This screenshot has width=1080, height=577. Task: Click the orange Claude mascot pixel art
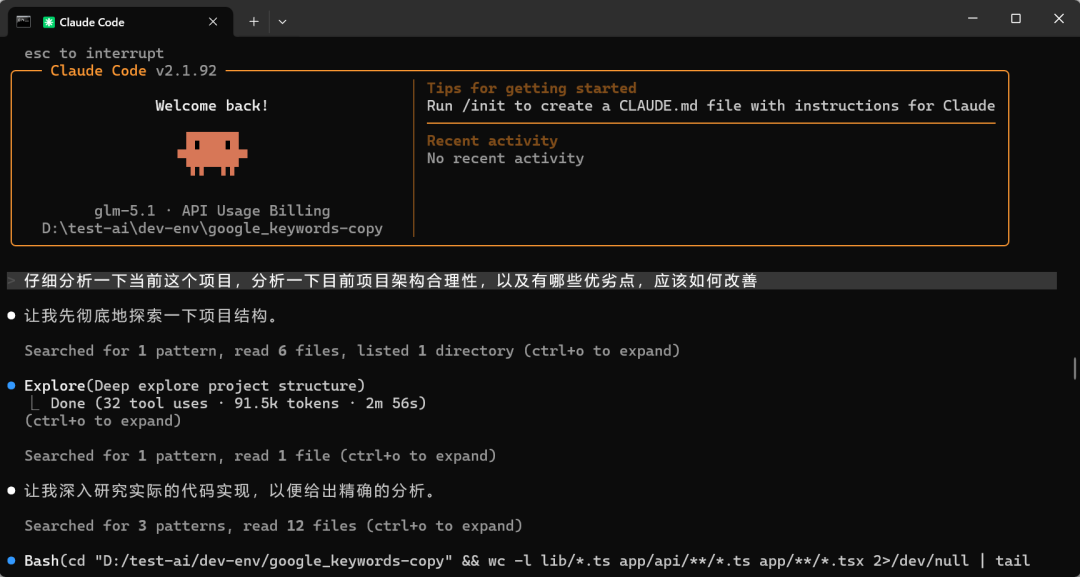[x=212, y=154]
